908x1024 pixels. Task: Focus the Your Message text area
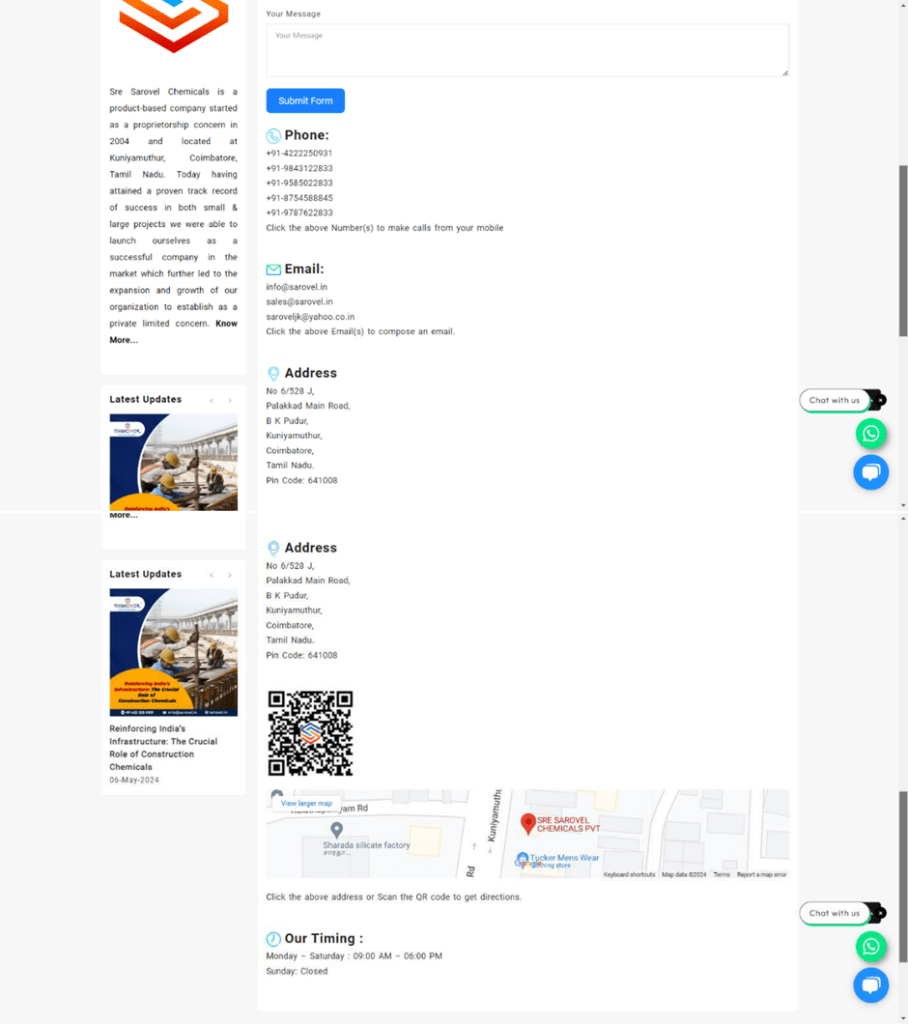527,50
